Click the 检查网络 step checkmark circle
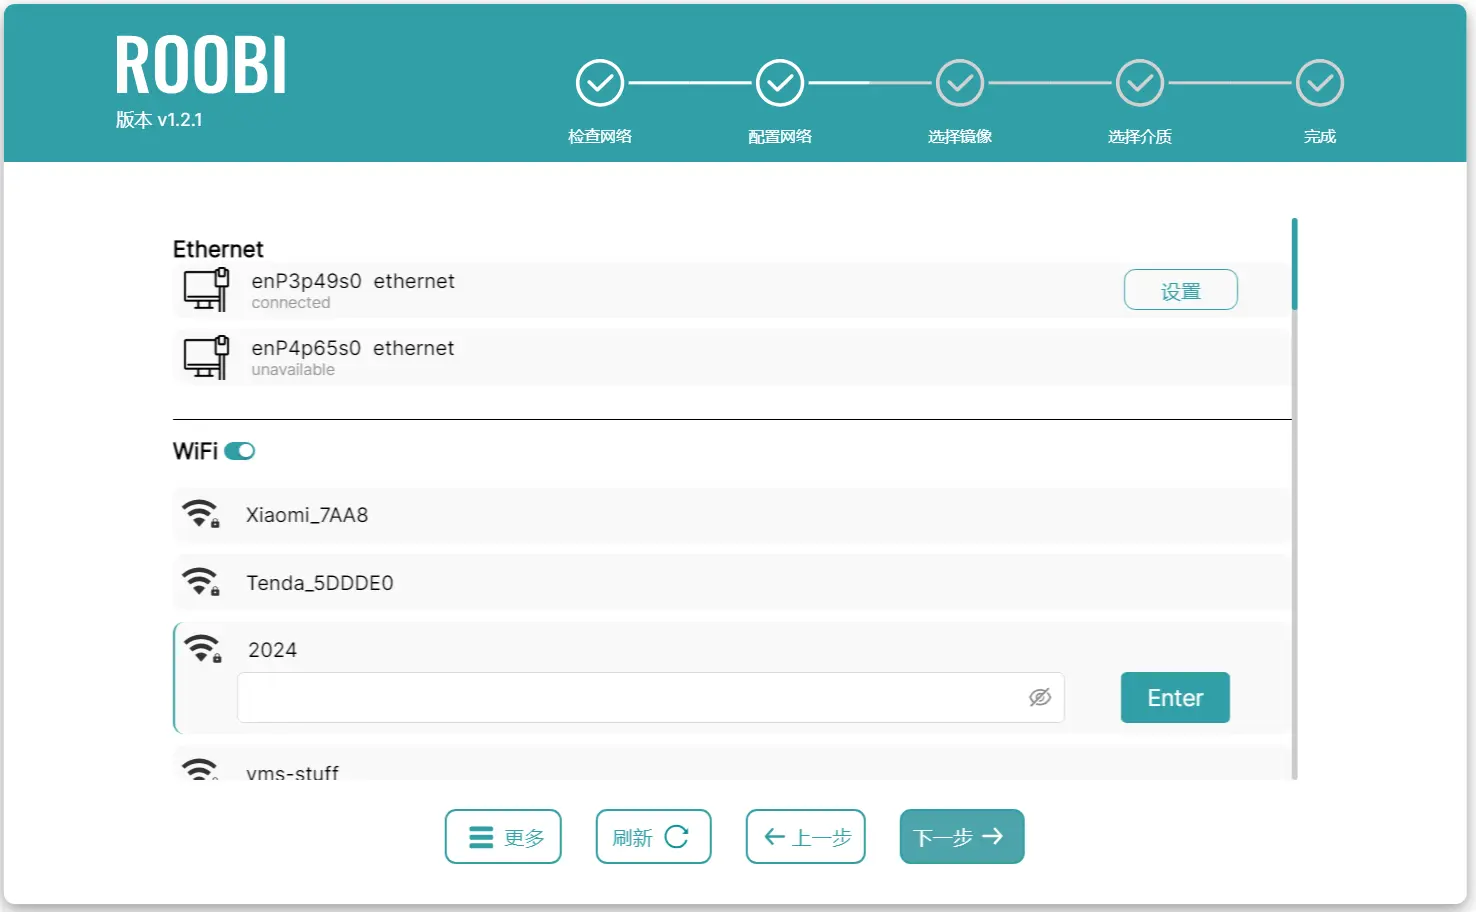 point(600,83)
